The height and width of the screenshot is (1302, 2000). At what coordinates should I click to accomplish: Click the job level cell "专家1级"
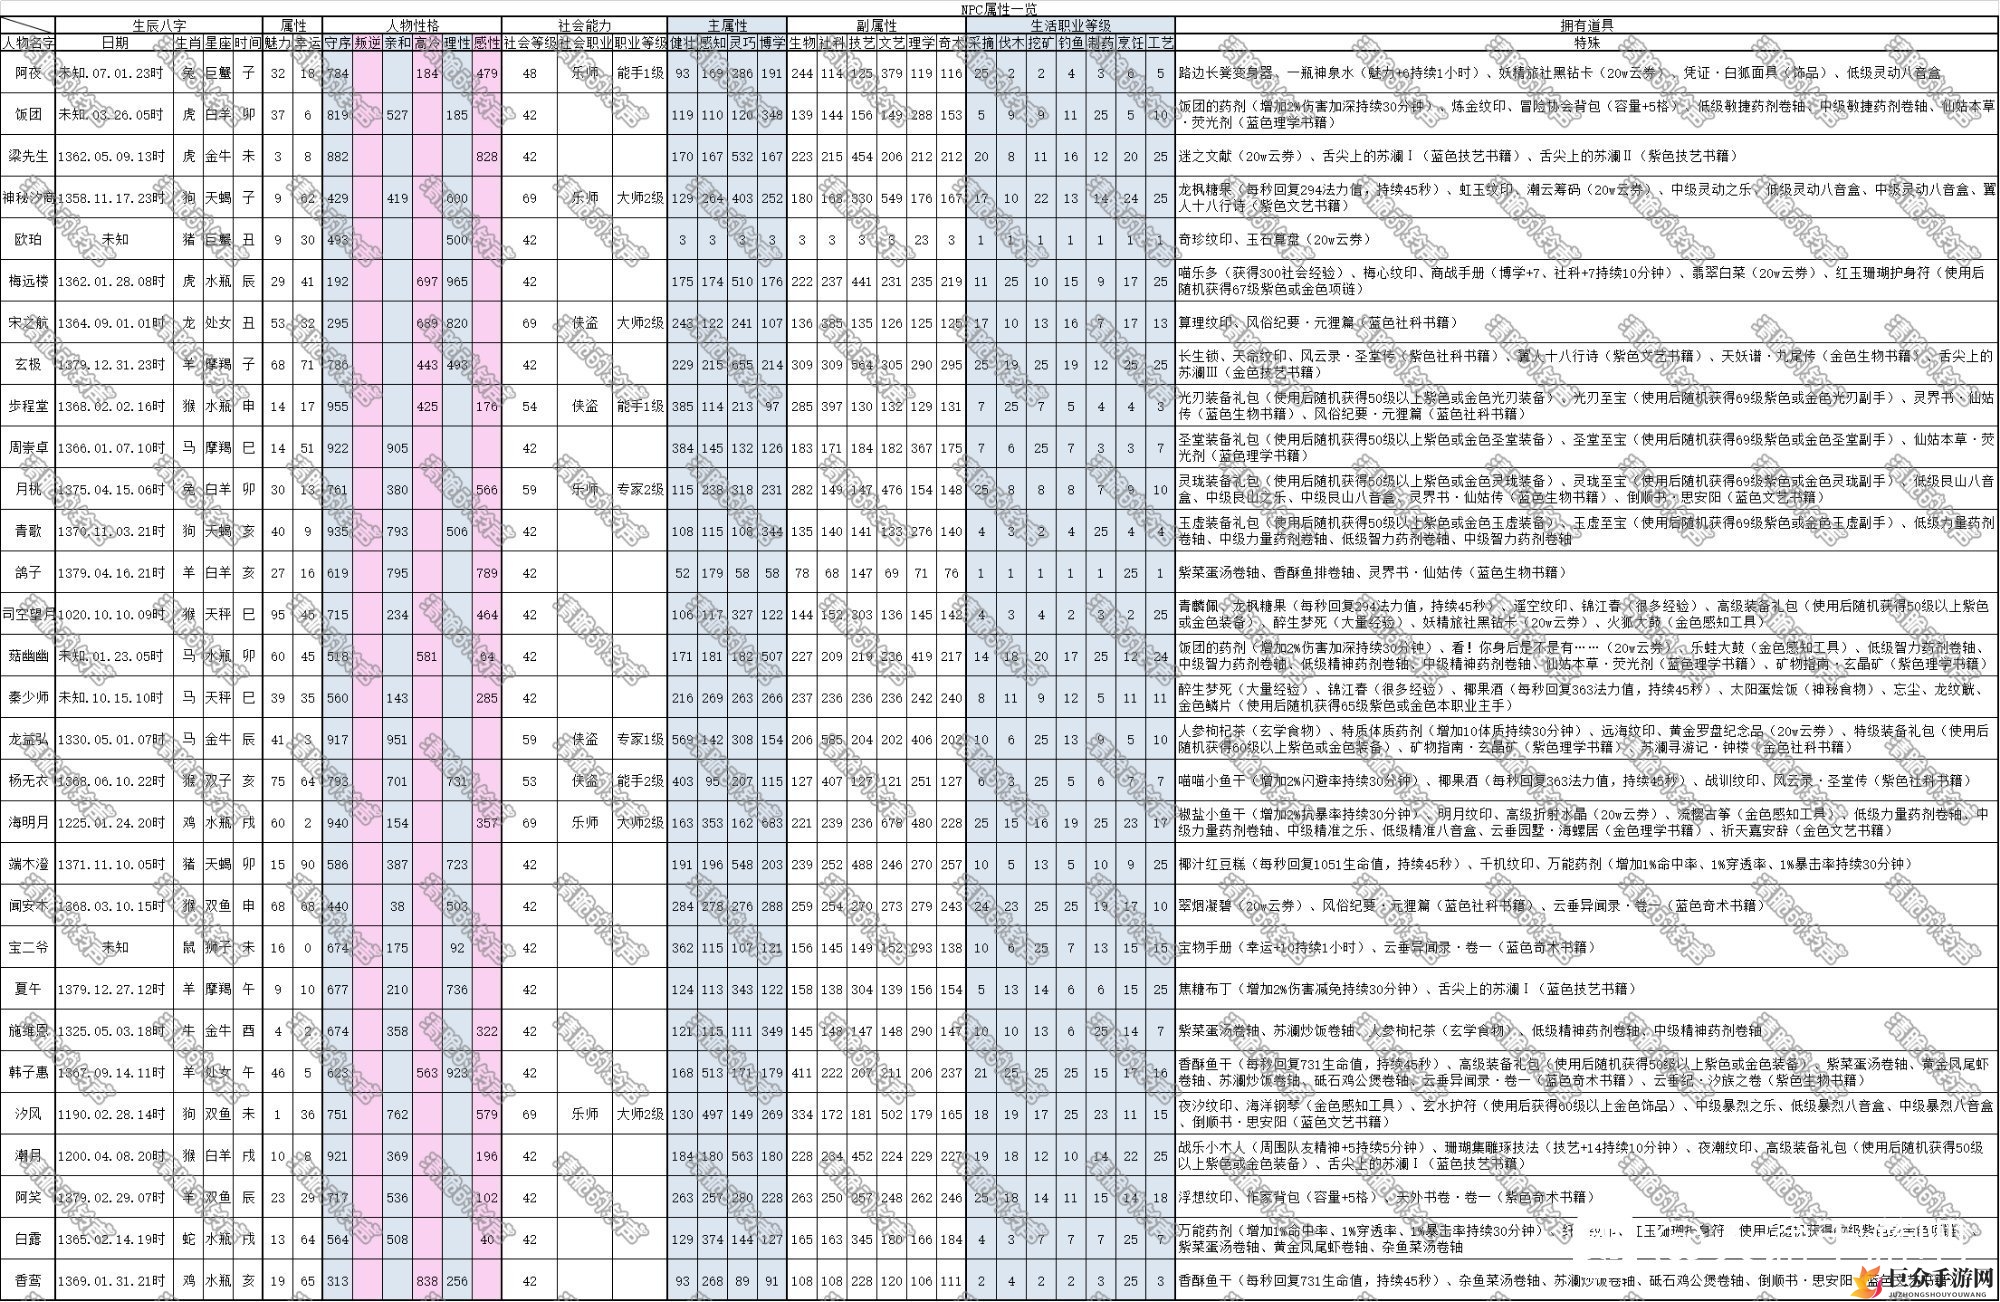(x=640, y=739)
